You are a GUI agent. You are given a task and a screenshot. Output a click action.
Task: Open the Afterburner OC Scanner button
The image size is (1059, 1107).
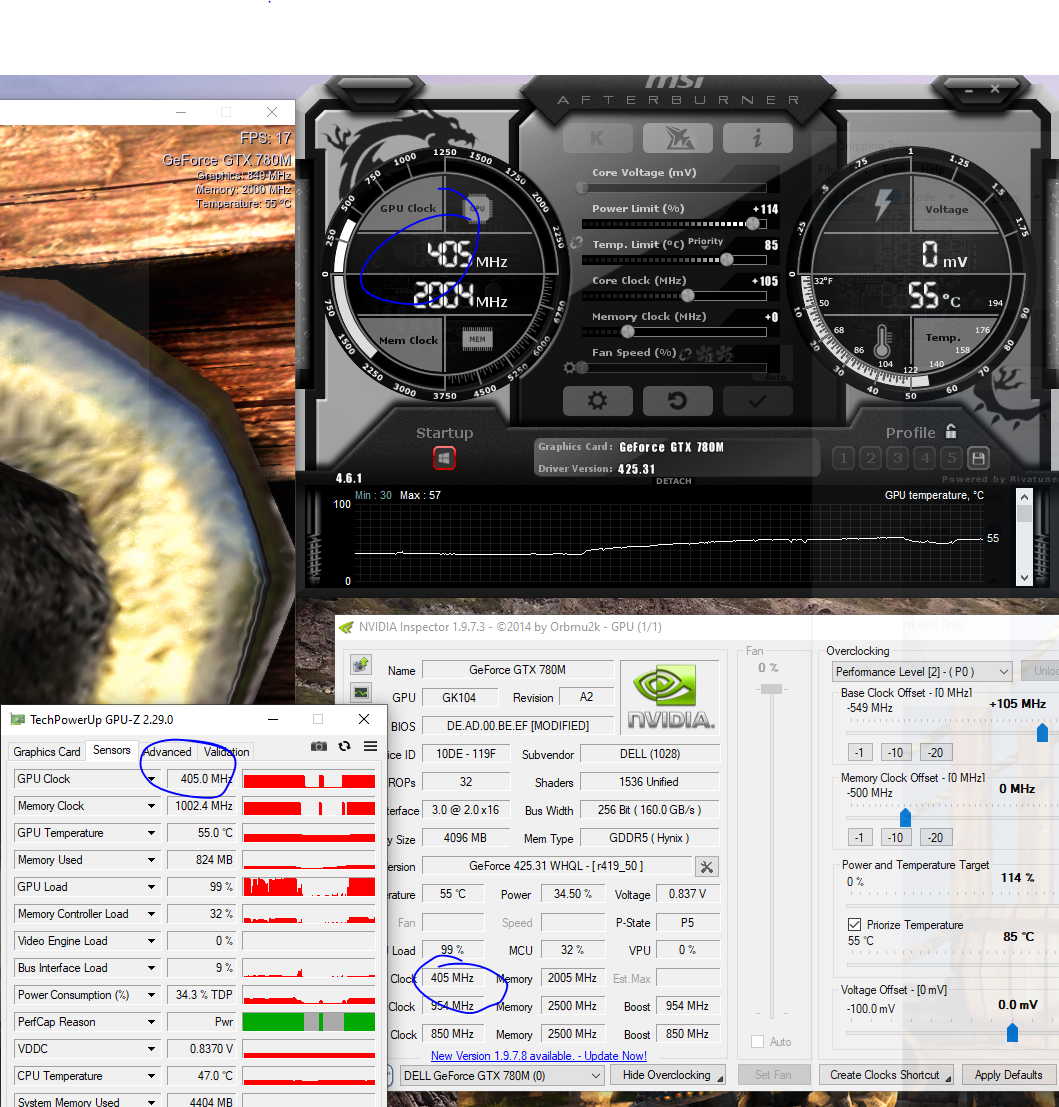tap(678, 138)
